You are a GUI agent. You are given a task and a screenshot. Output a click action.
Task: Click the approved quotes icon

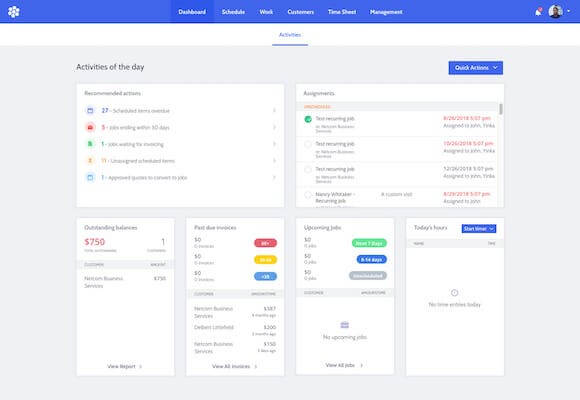tap(90, 177)
